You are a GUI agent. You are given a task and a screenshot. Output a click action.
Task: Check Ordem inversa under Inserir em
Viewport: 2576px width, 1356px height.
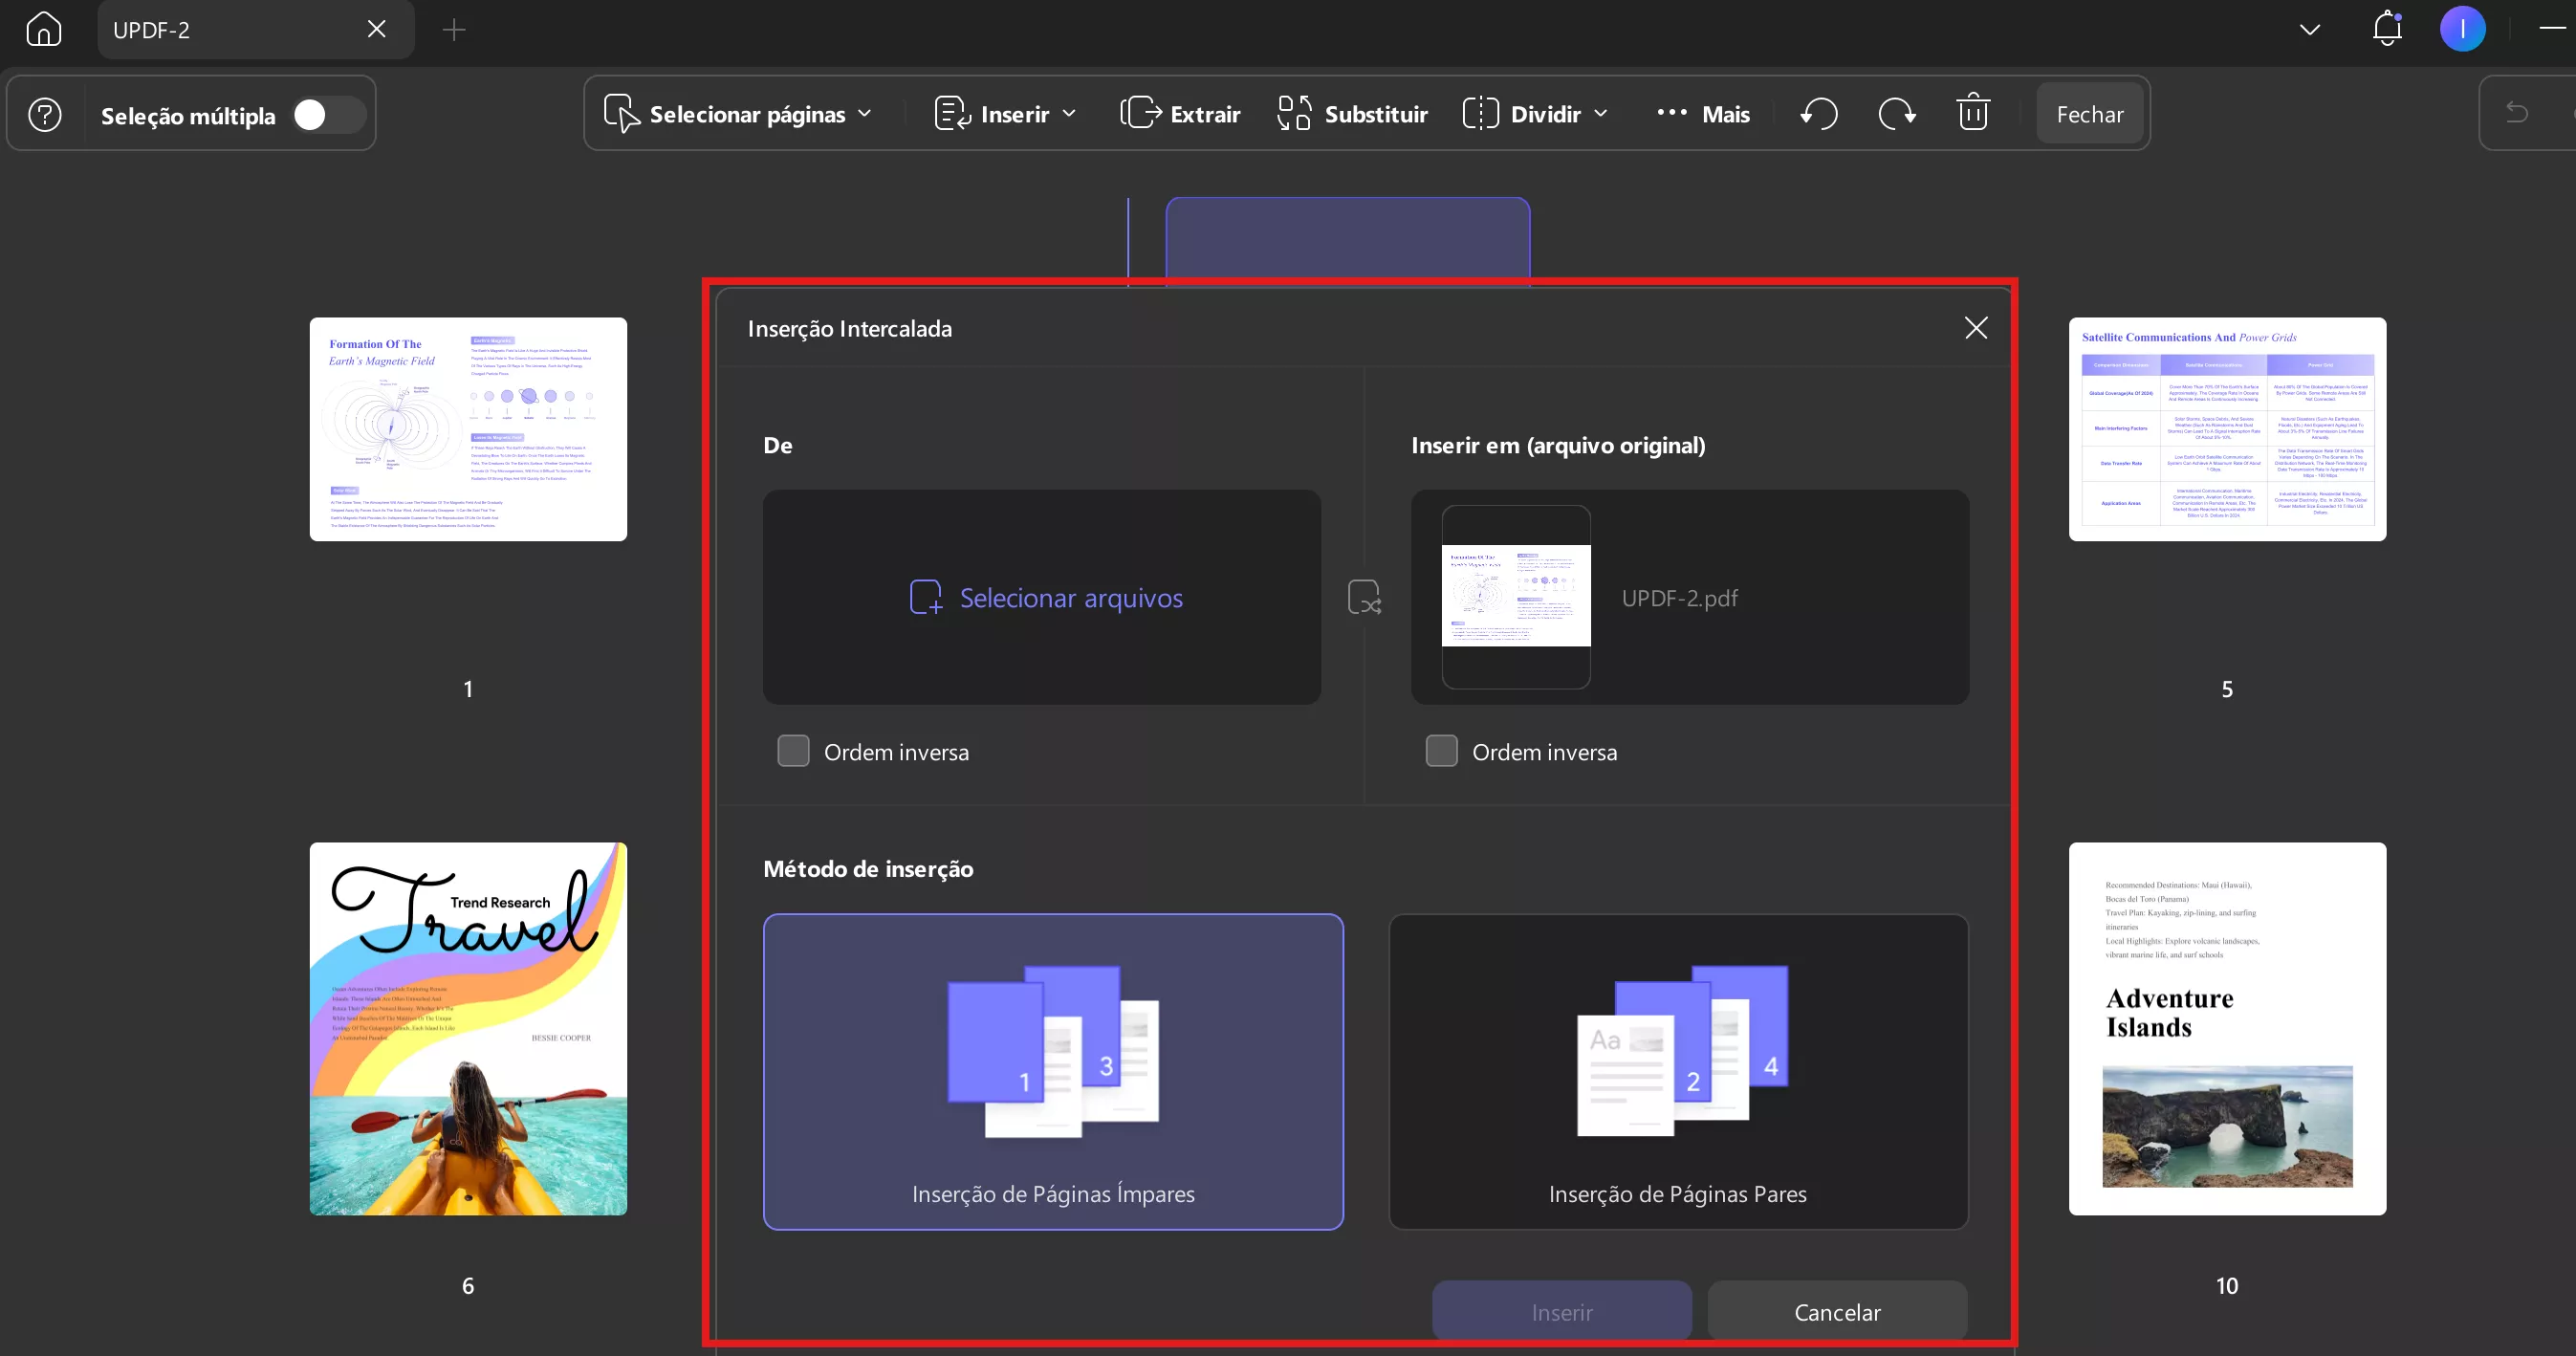[x=1441, y=751]
